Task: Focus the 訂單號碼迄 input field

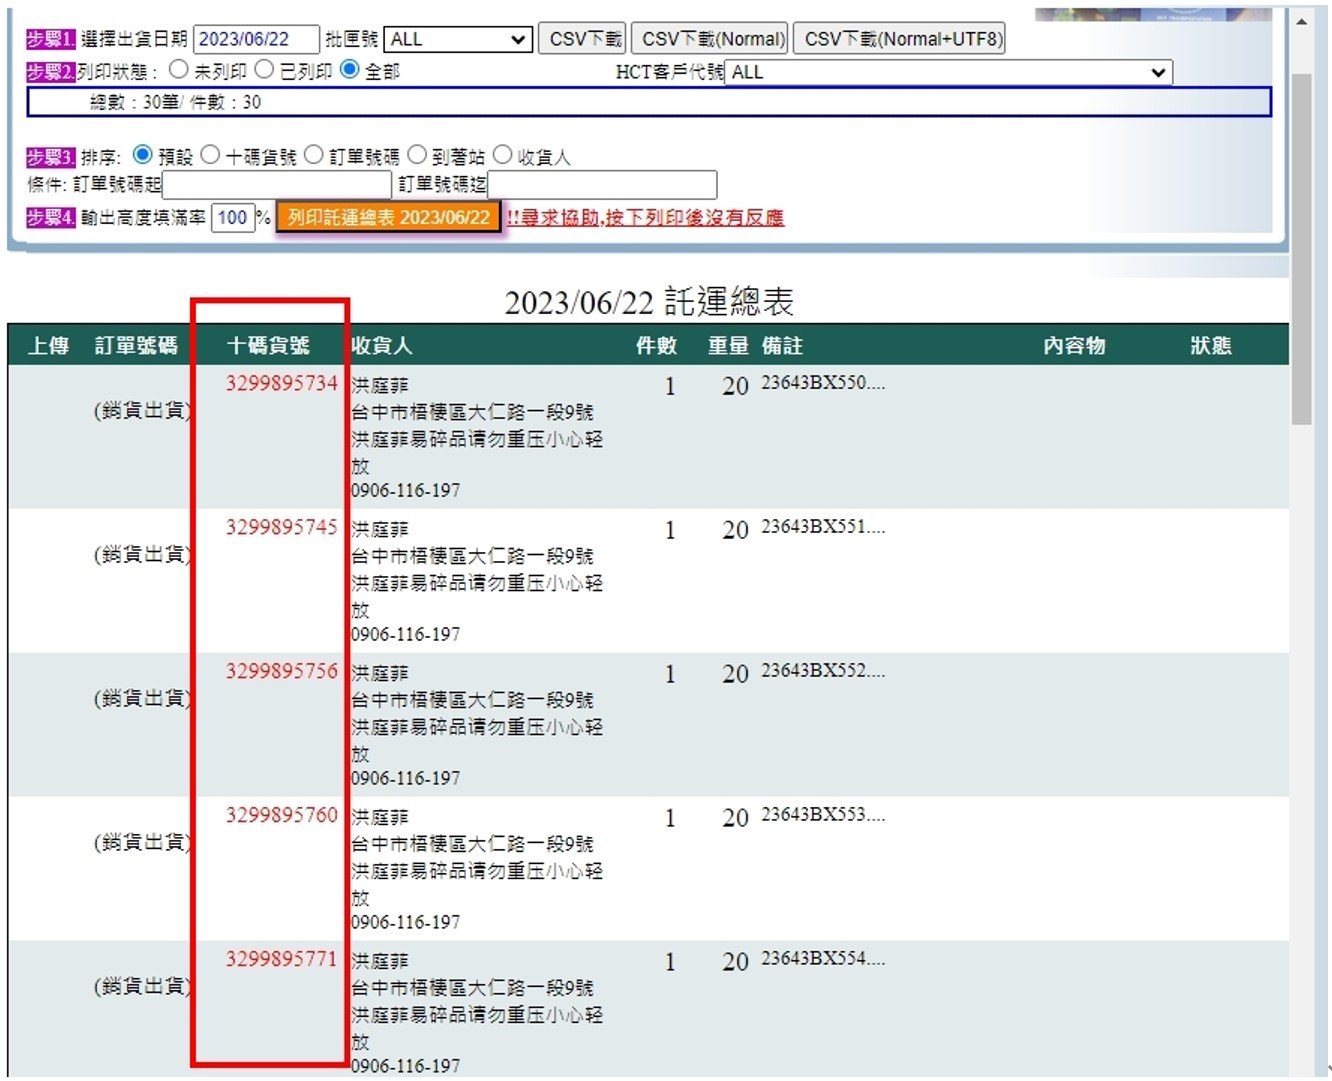Action: coord(602,185)
